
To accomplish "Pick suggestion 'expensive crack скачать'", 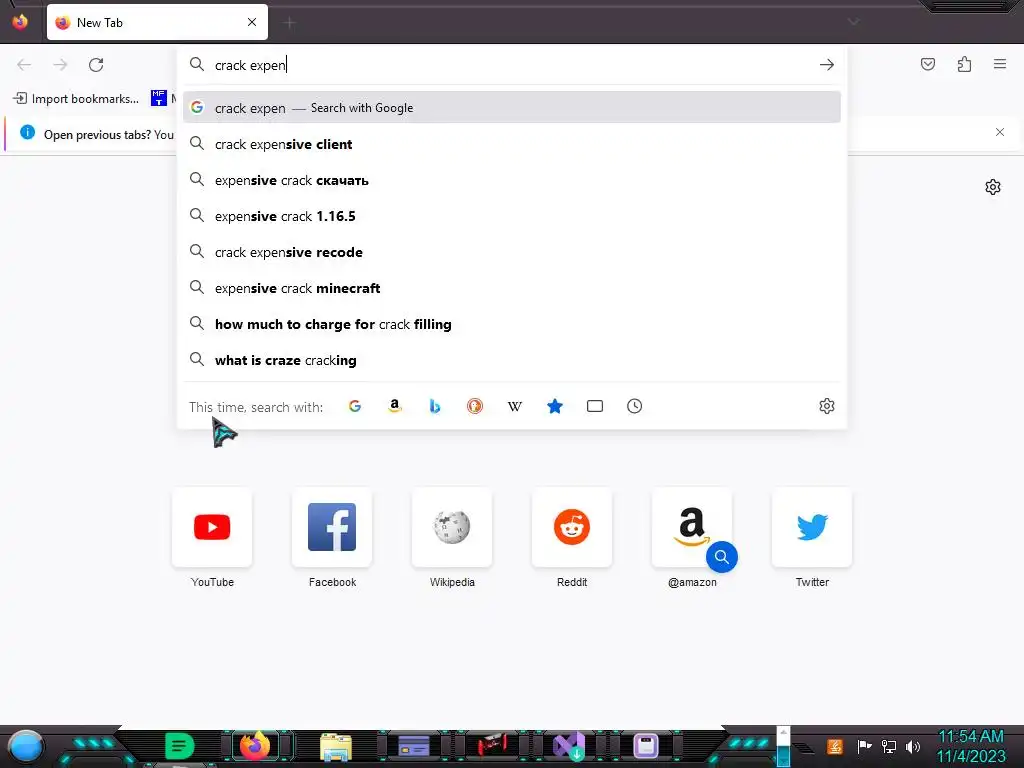I will click(x=511, y=180).
